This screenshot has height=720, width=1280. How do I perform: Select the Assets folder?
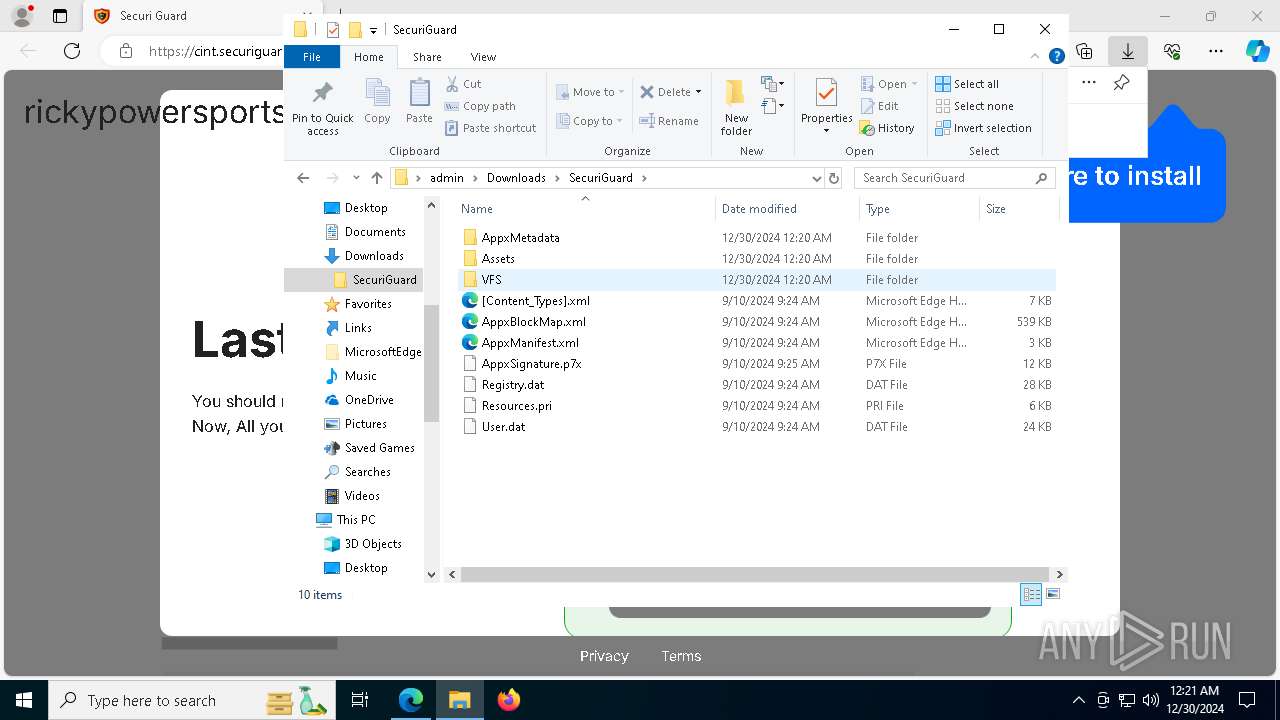coord(757,259)
